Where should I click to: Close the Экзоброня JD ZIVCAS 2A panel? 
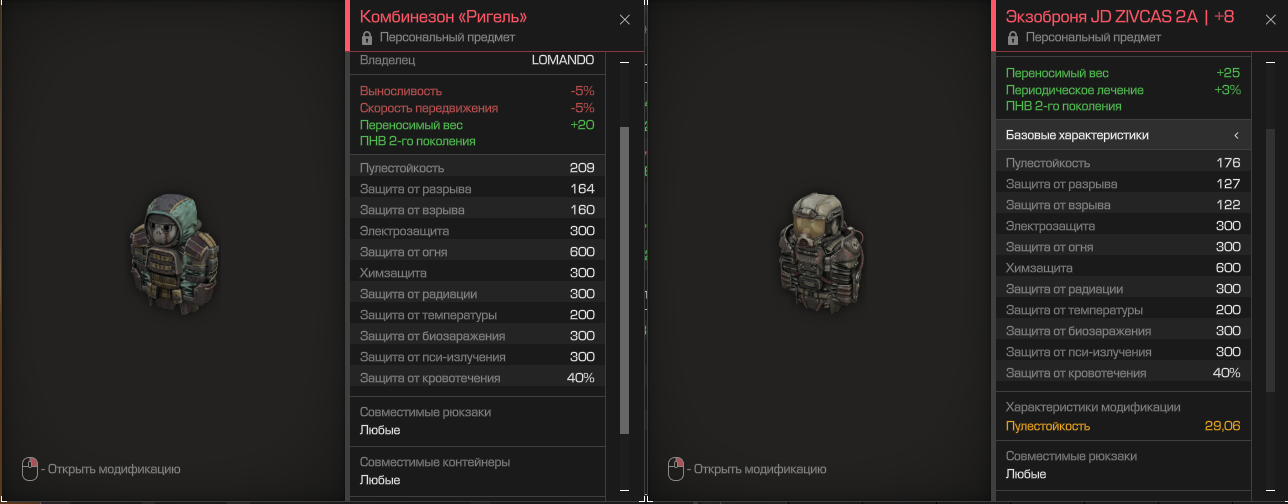(x=1271, y=19)
